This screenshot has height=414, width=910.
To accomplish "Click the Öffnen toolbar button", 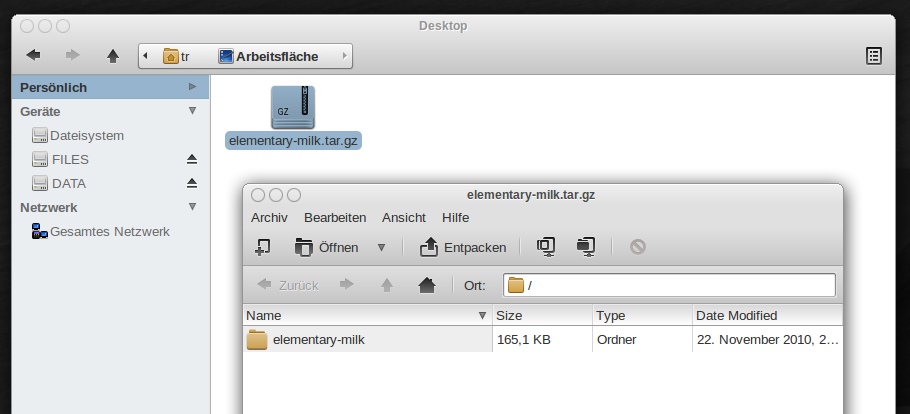I will point(326,247).
